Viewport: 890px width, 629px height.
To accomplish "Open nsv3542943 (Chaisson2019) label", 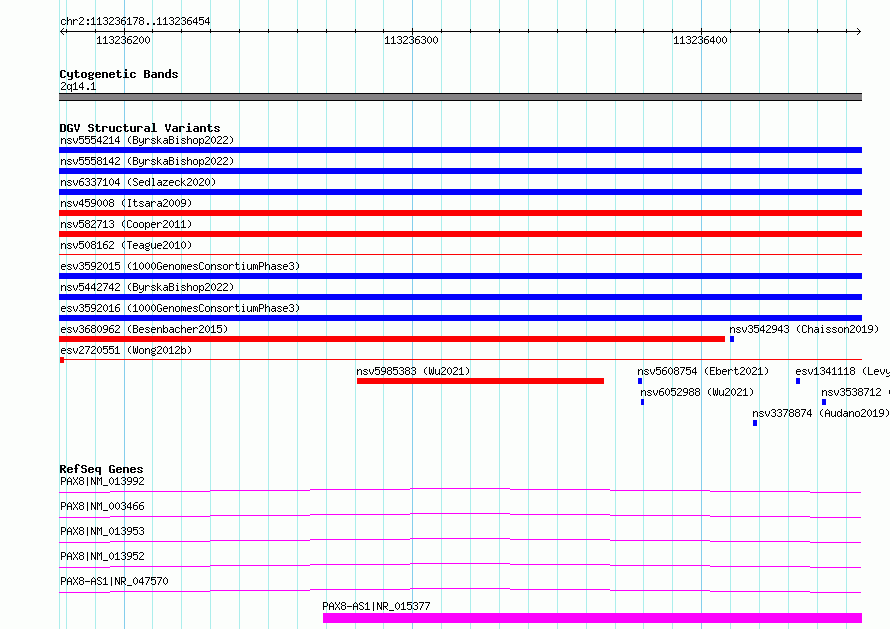I will point(804,329).
